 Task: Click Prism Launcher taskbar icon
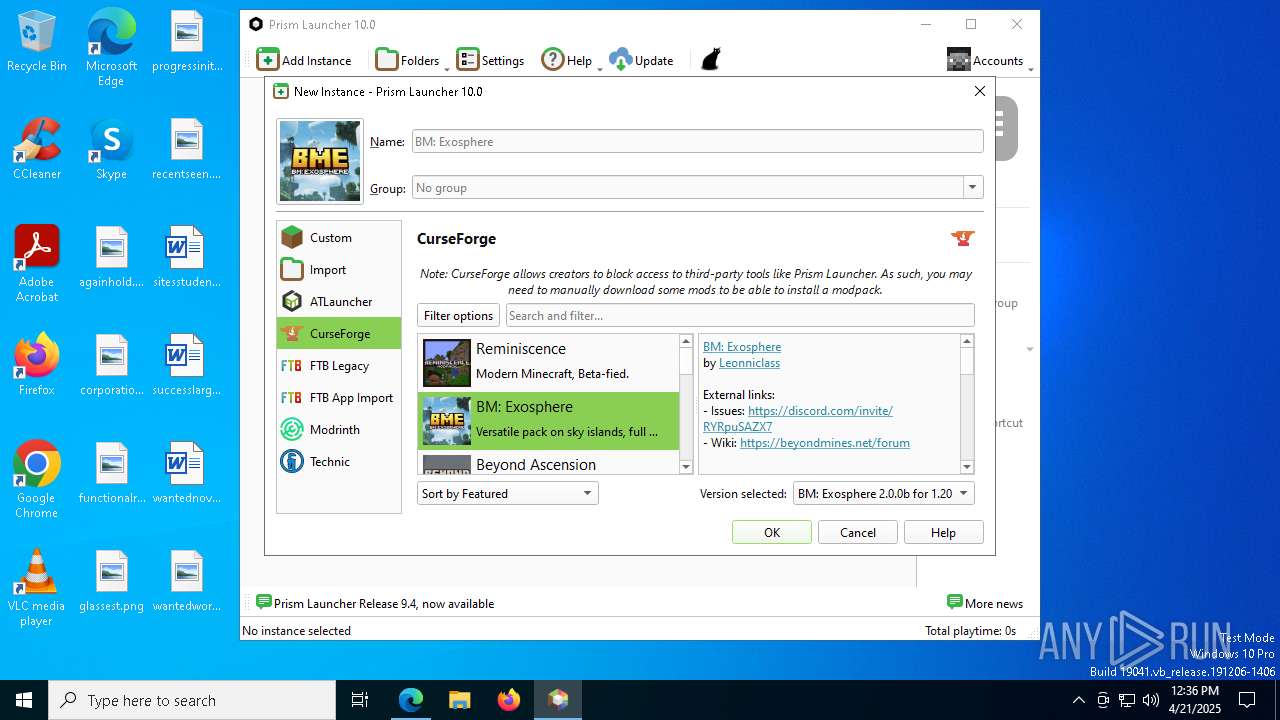click(558, 700)
